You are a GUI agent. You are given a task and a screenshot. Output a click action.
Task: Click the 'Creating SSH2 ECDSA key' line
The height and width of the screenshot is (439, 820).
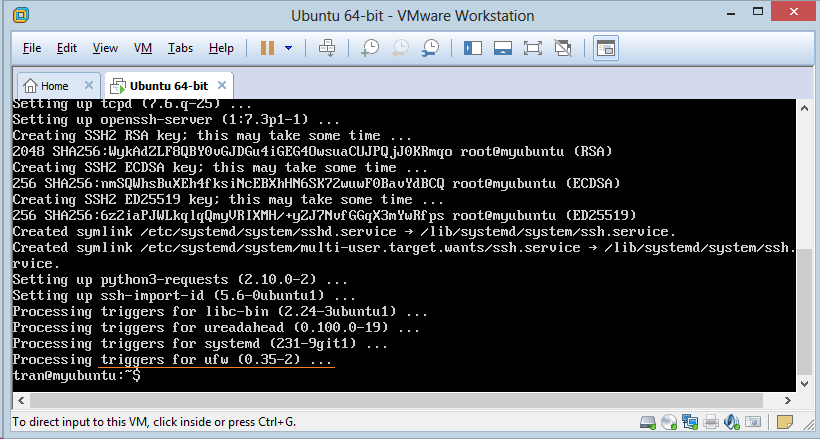point(220,167)
